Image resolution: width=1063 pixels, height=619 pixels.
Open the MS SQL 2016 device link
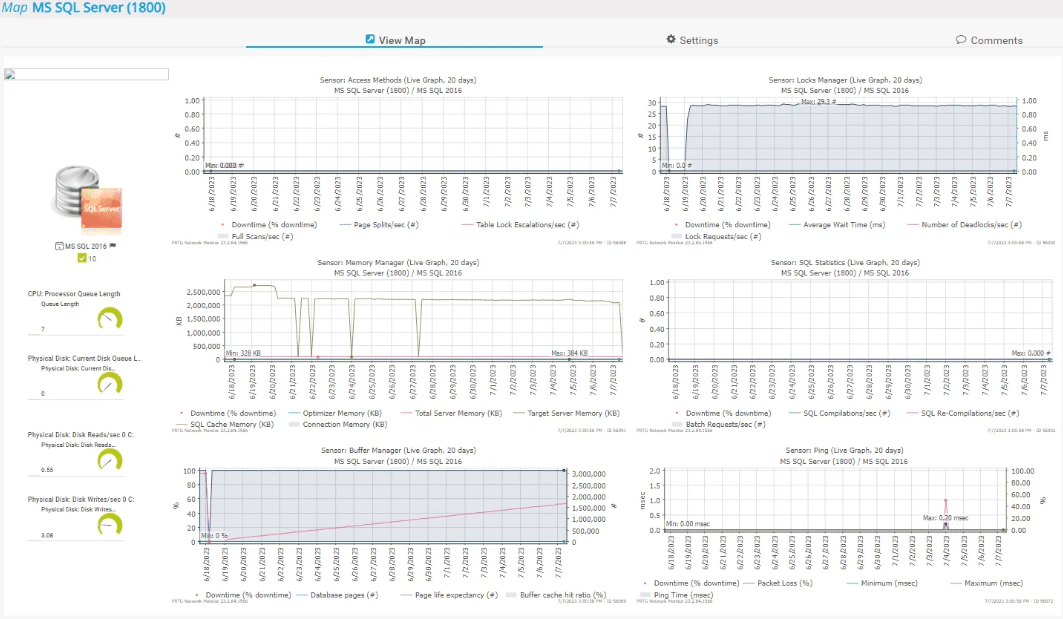pos(86,246)
